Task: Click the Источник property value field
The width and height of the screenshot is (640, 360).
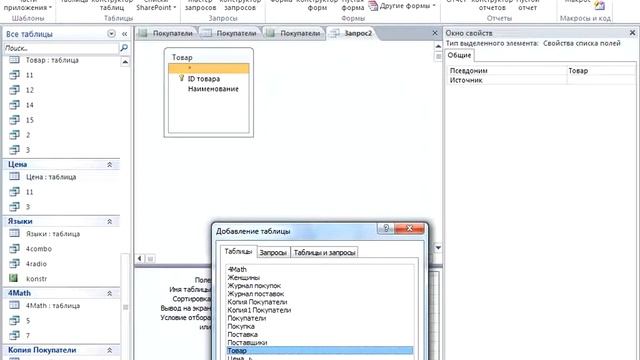Action: [x=601, y=80]
